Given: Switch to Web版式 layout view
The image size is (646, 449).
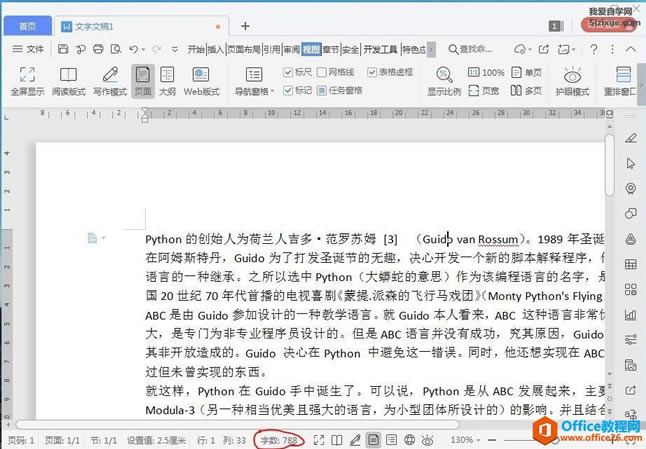Looking at the screenshot, I should point(201,81).
